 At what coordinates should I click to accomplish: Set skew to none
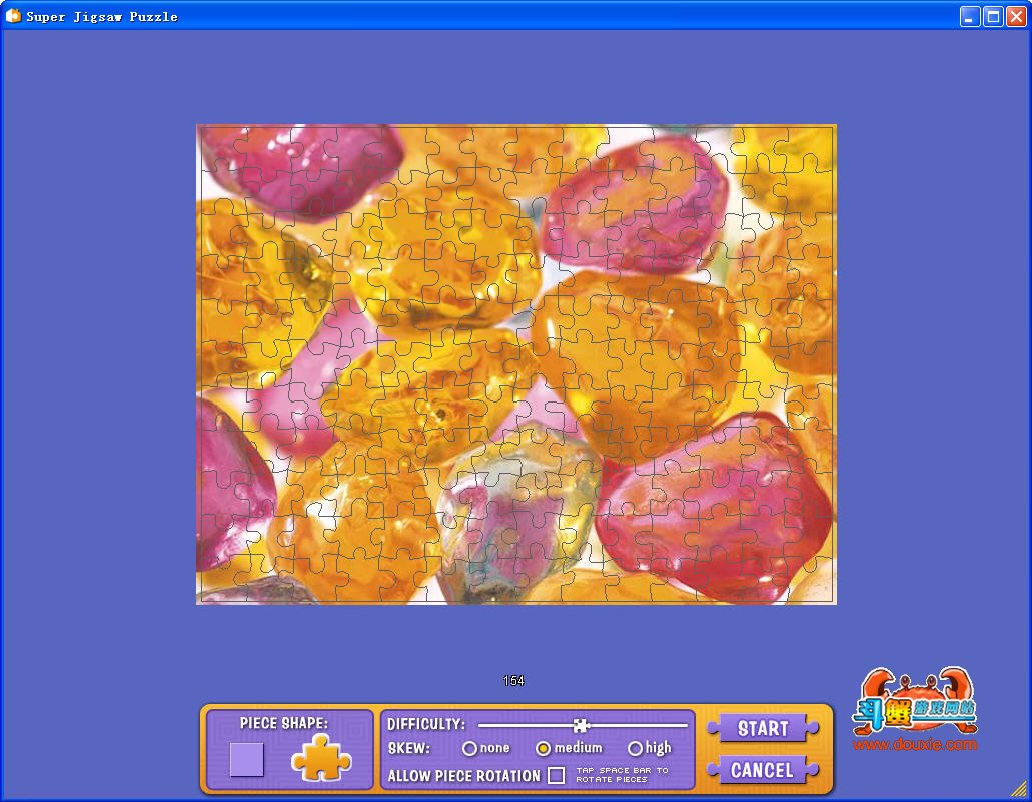(469, 748)
